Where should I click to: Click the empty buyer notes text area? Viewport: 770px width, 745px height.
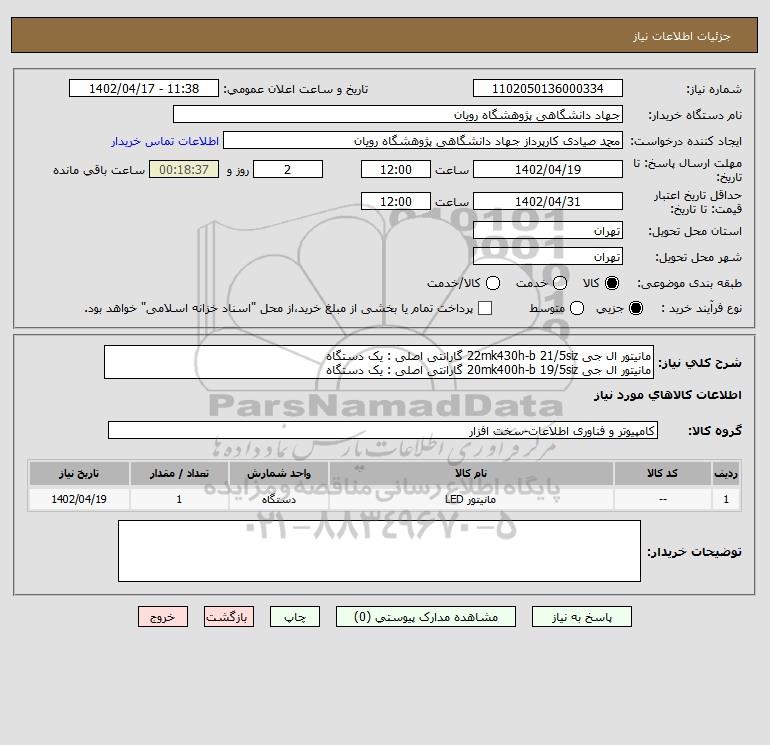coord(379,551)
